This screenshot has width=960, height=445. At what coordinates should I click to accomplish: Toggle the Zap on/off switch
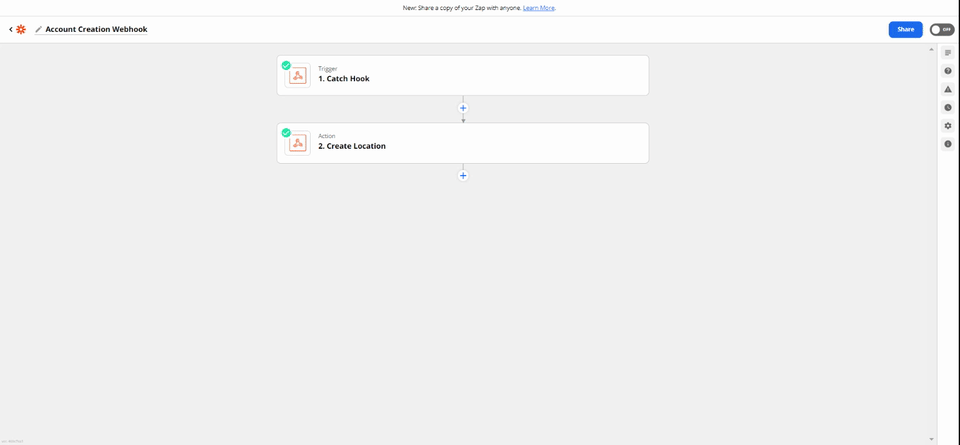tap(942, 29)
